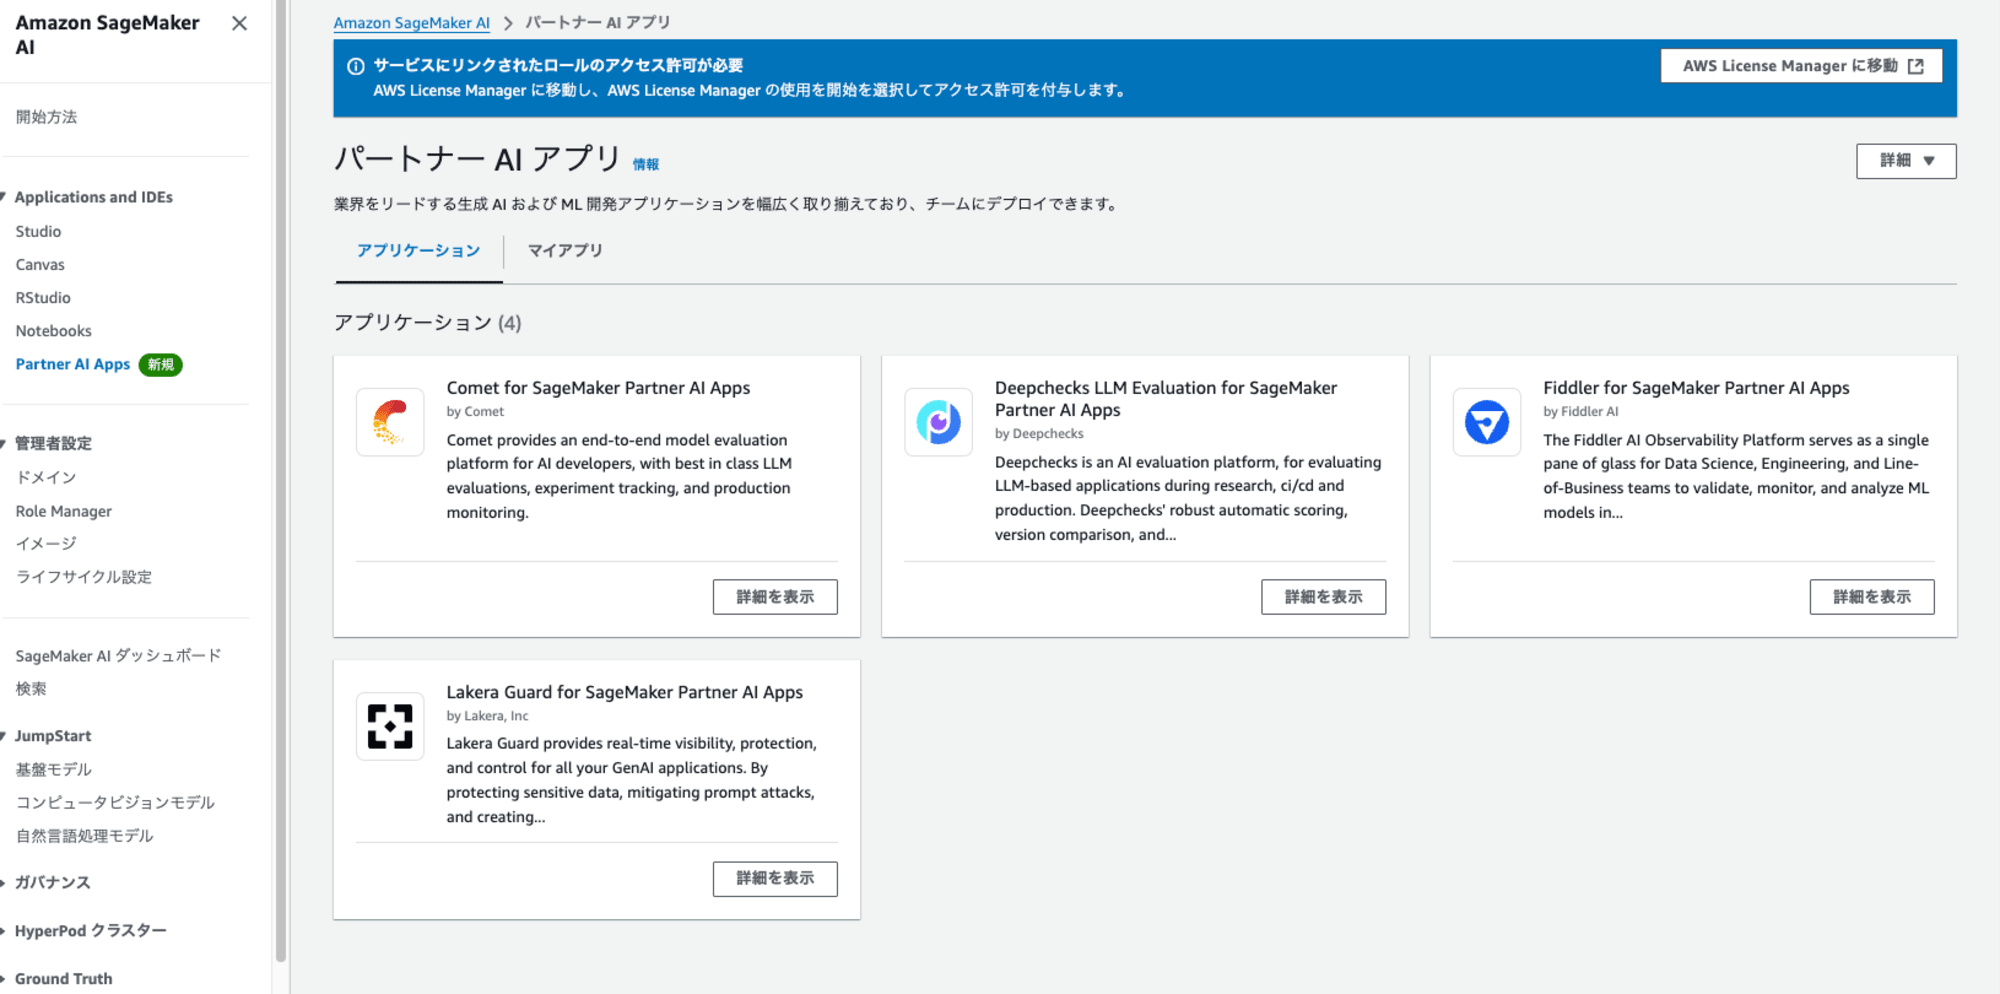The height and width of the screenshot is (994, 2000).
Task: Show details for the Comet app
Action: pyautogui.click(x=775, y=597)
